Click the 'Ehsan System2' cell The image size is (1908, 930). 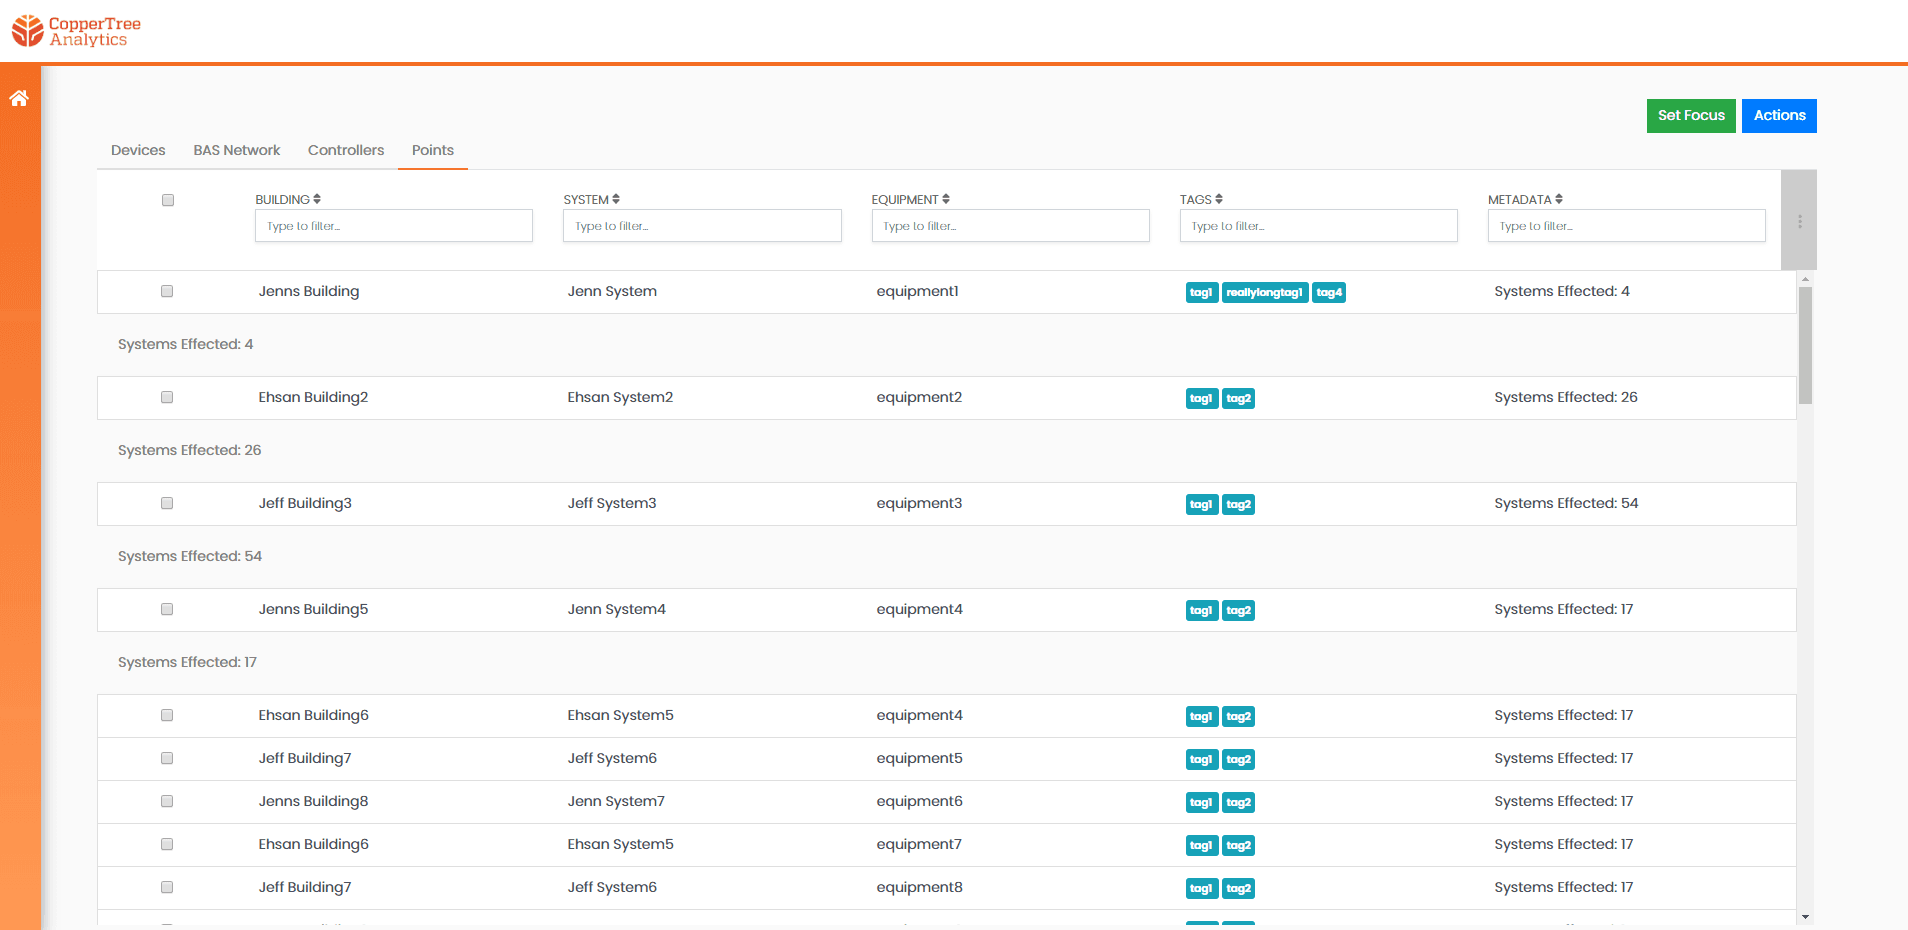620,397
